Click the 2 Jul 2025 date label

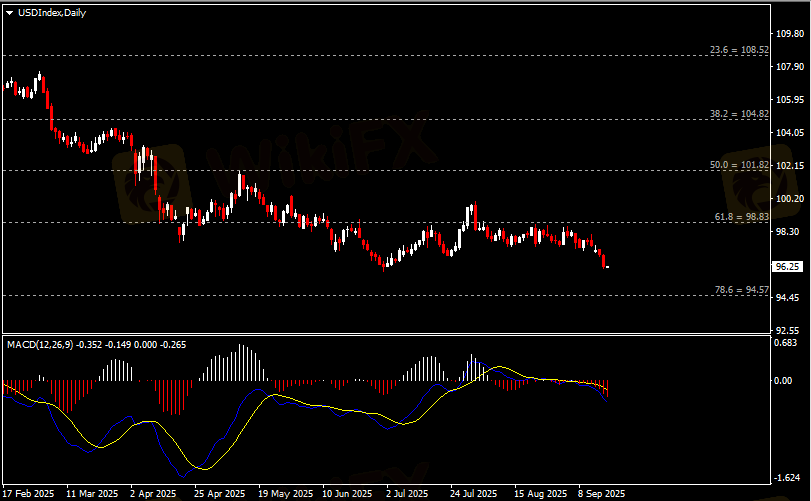pyautogui.click(x=407, y=494)
